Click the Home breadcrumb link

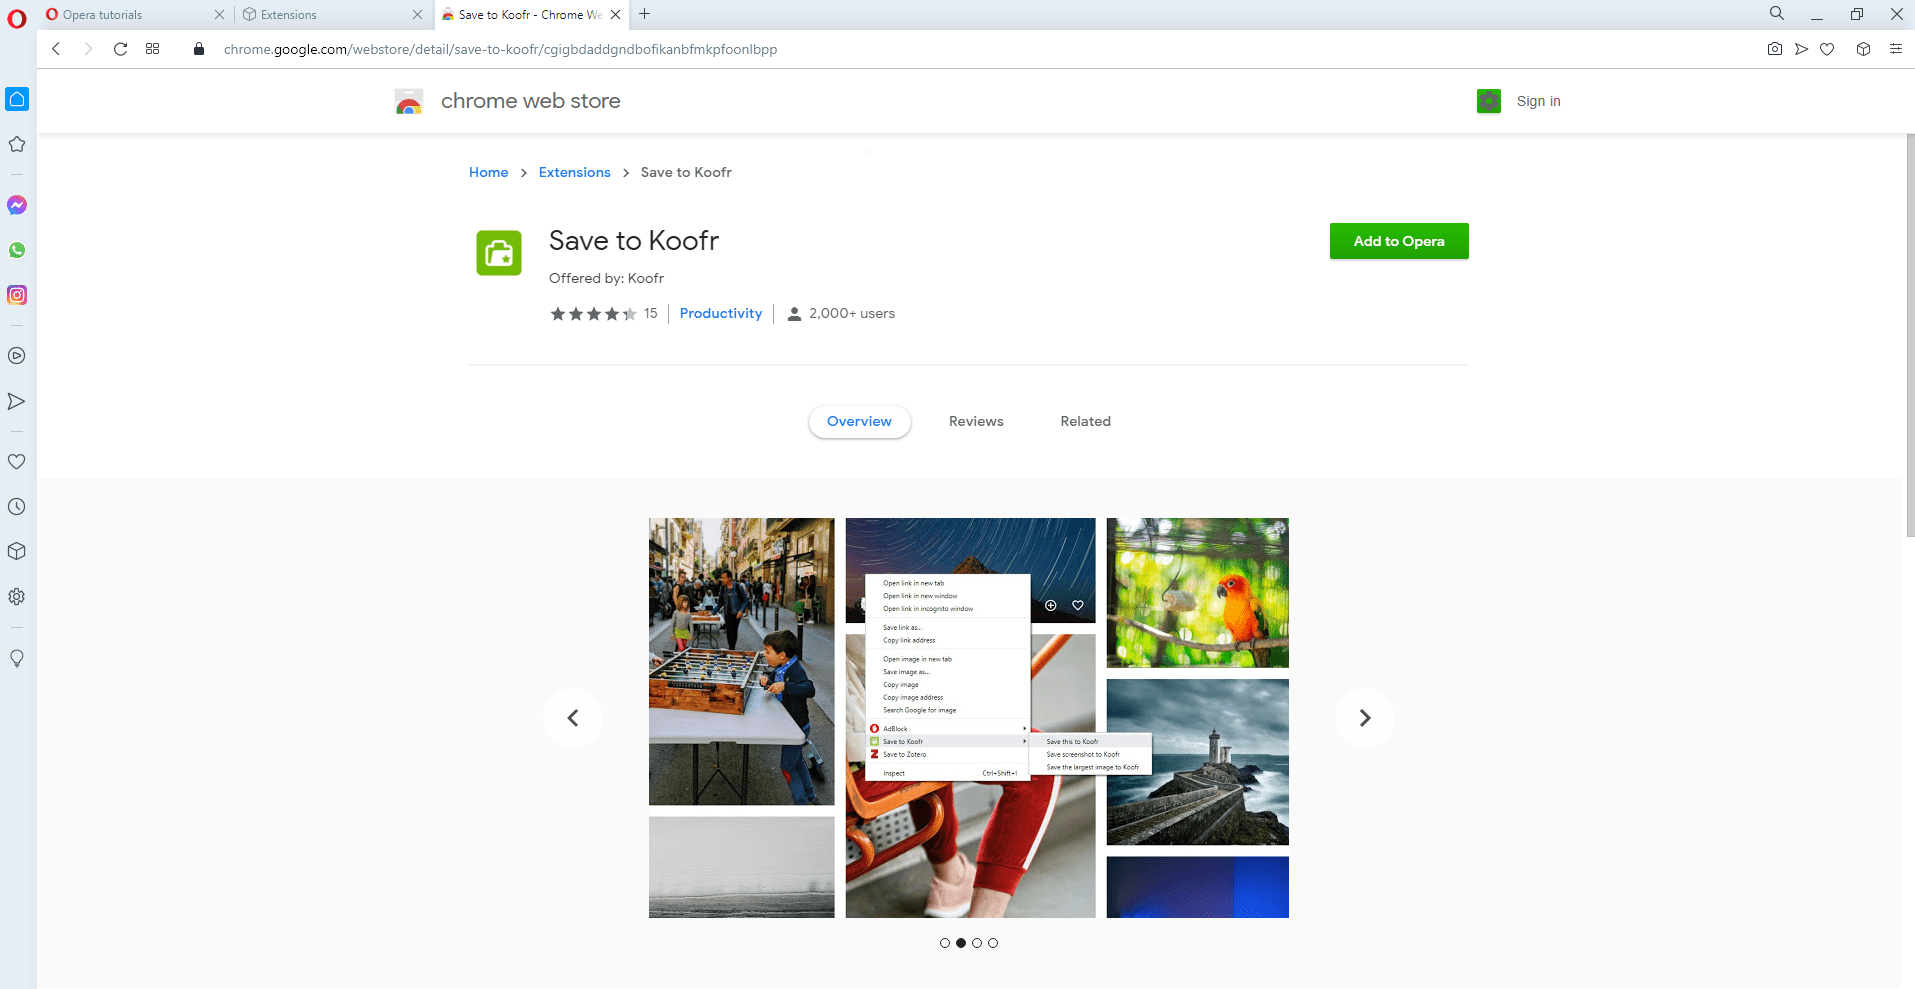(x=488, y=172)
